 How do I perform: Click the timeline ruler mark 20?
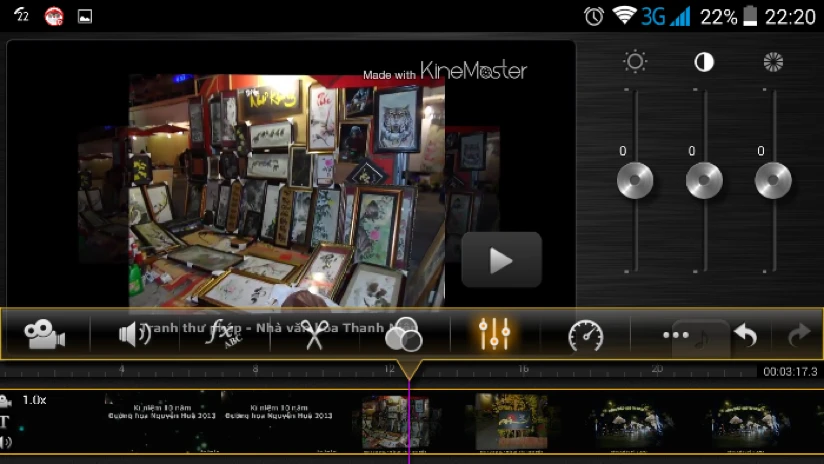click(657, 369)
